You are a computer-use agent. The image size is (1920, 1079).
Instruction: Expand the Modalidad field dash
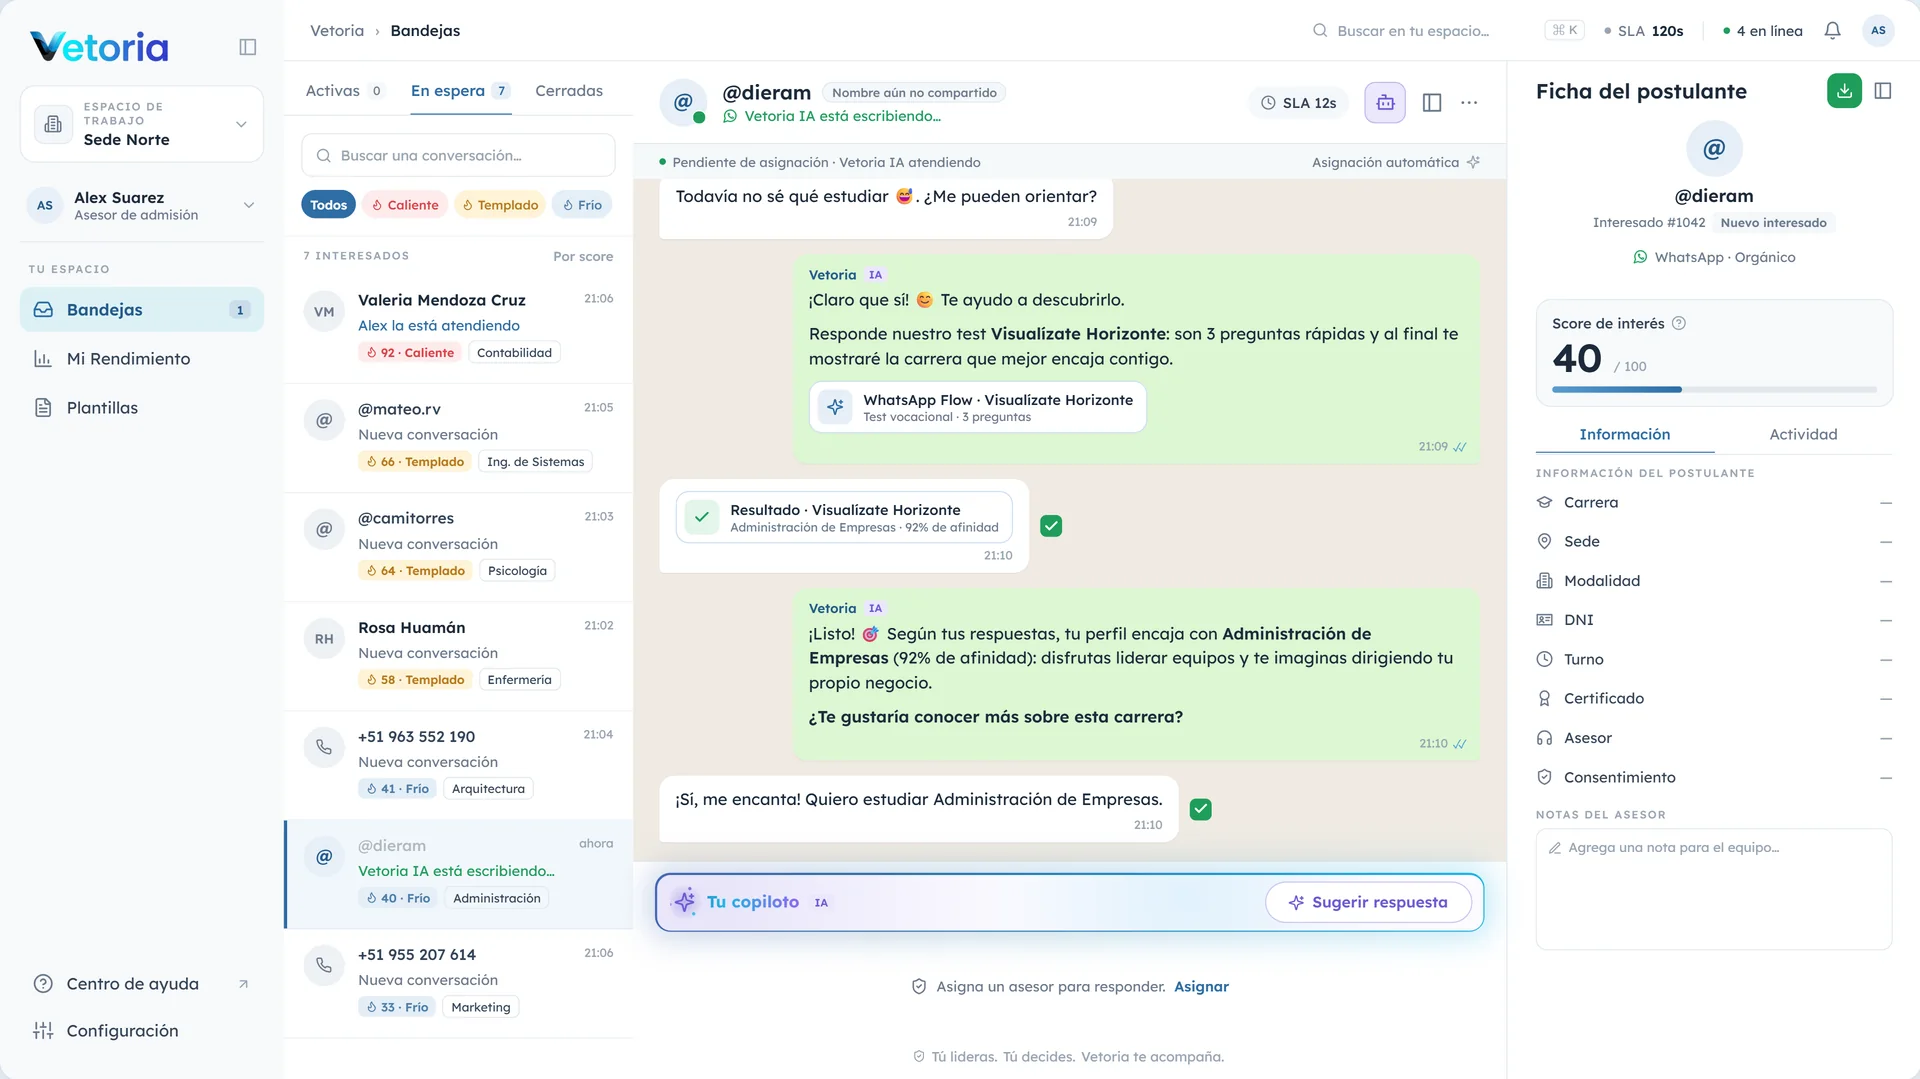1885,581
